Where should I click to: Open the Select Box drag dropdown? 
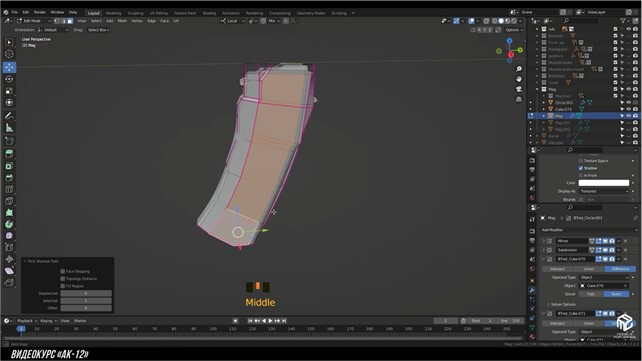(x=98, y=30)
